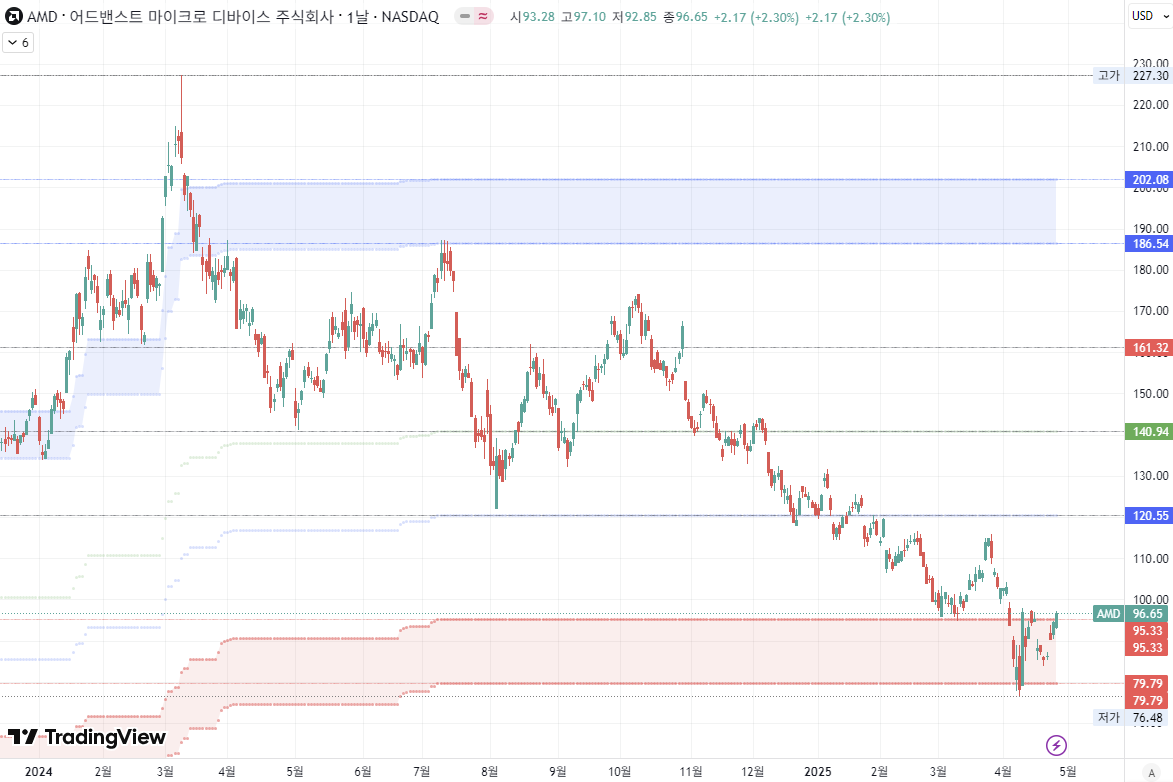This screenshot has width=1173, height=782.
Task: Click the 220.00 tick on price axis
Action: (x=1151, y=105)
